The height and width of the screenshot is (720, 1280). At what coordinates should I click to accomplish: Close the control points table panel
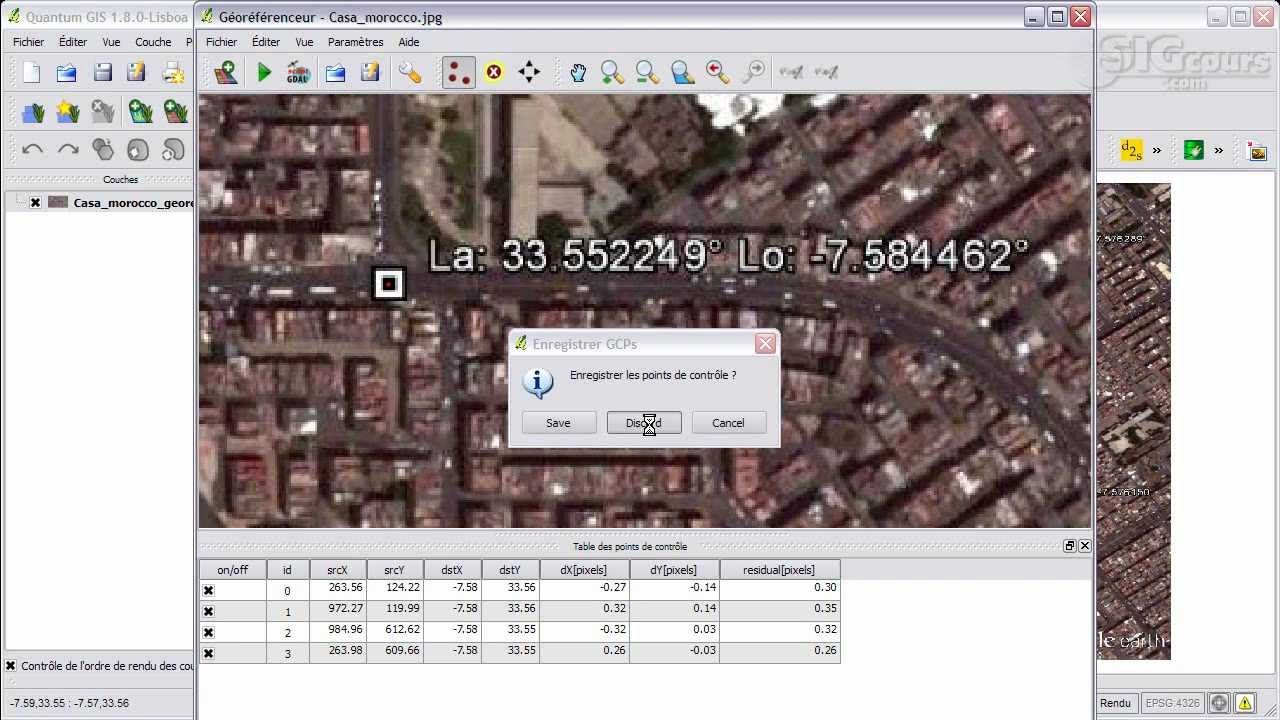click(1084, 546)
